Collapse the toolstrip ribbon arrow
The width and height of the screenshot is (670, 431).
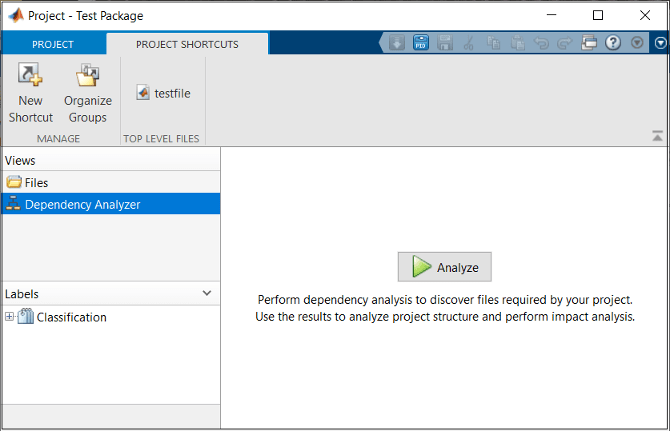tap(657, 136)
